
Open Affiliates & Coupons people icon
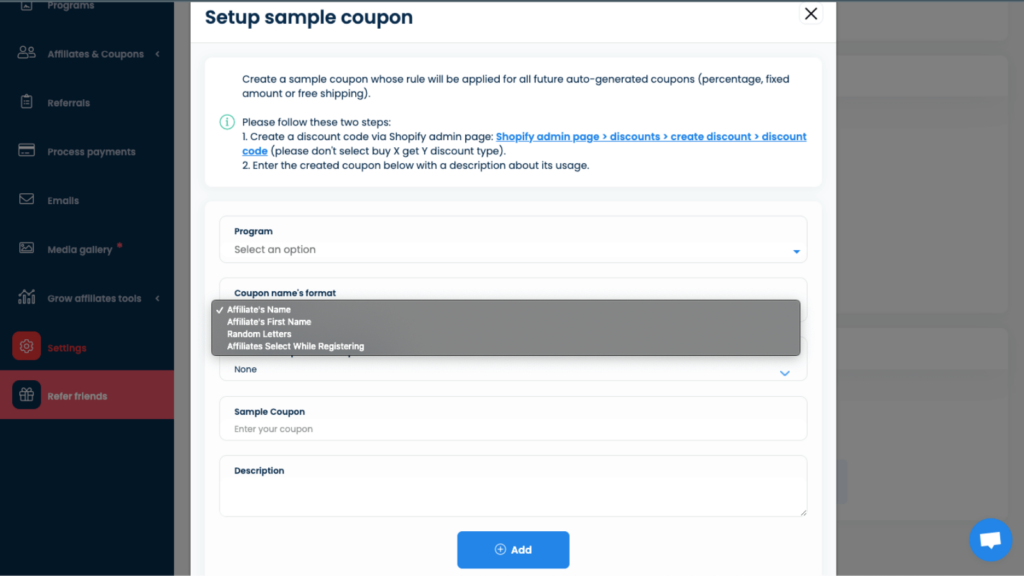[x=26, y=53]
